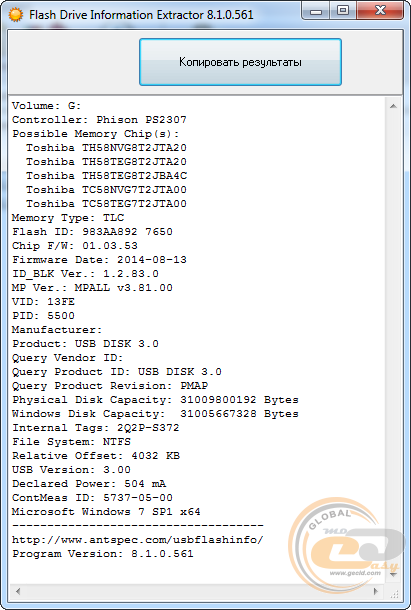Minimize the Flash Drive Information Extractor window
Screen dimensions: 411x610
[316, 11]
